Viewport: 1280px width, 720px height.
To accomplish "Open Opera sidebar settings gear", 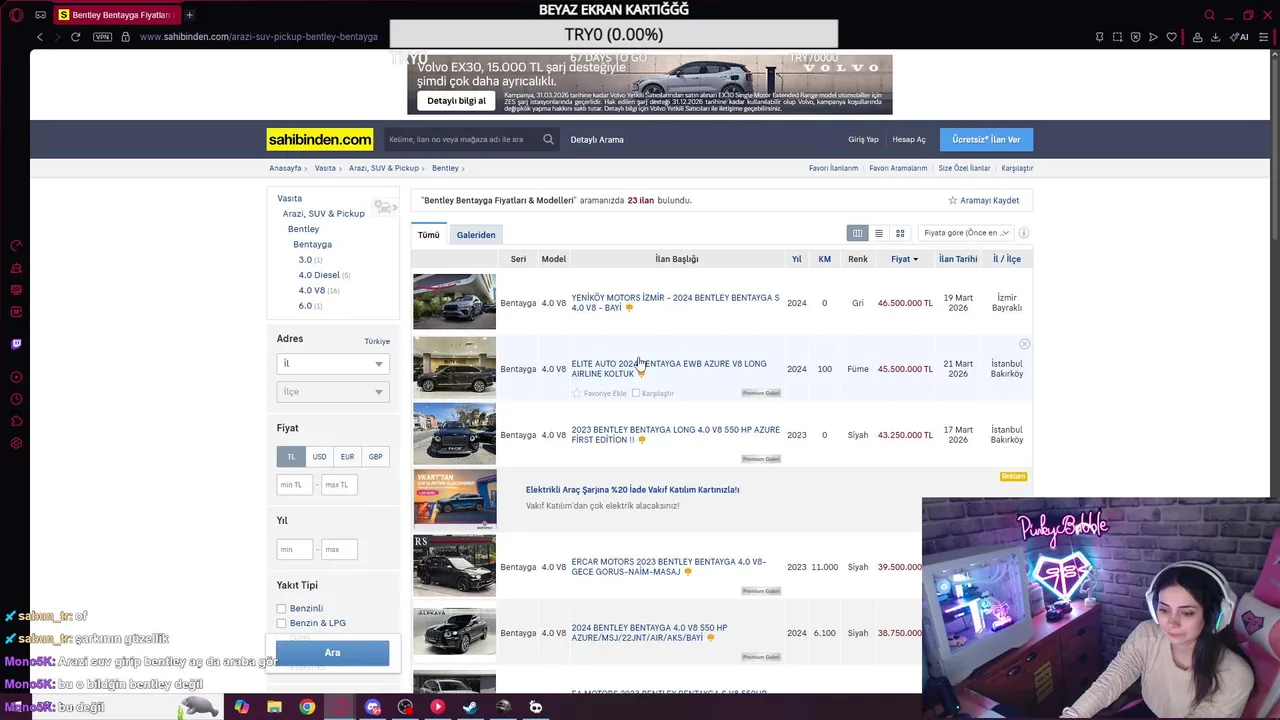I will pyautogui.click(x=16, y=443).
